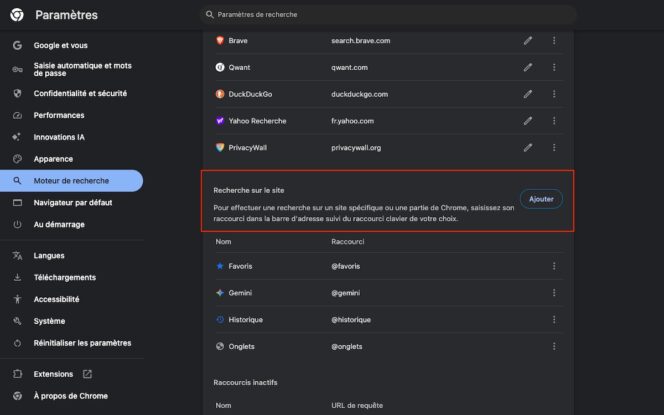
Task: Edit the Yahoo Recherche entry
Action: click(528, 121)
